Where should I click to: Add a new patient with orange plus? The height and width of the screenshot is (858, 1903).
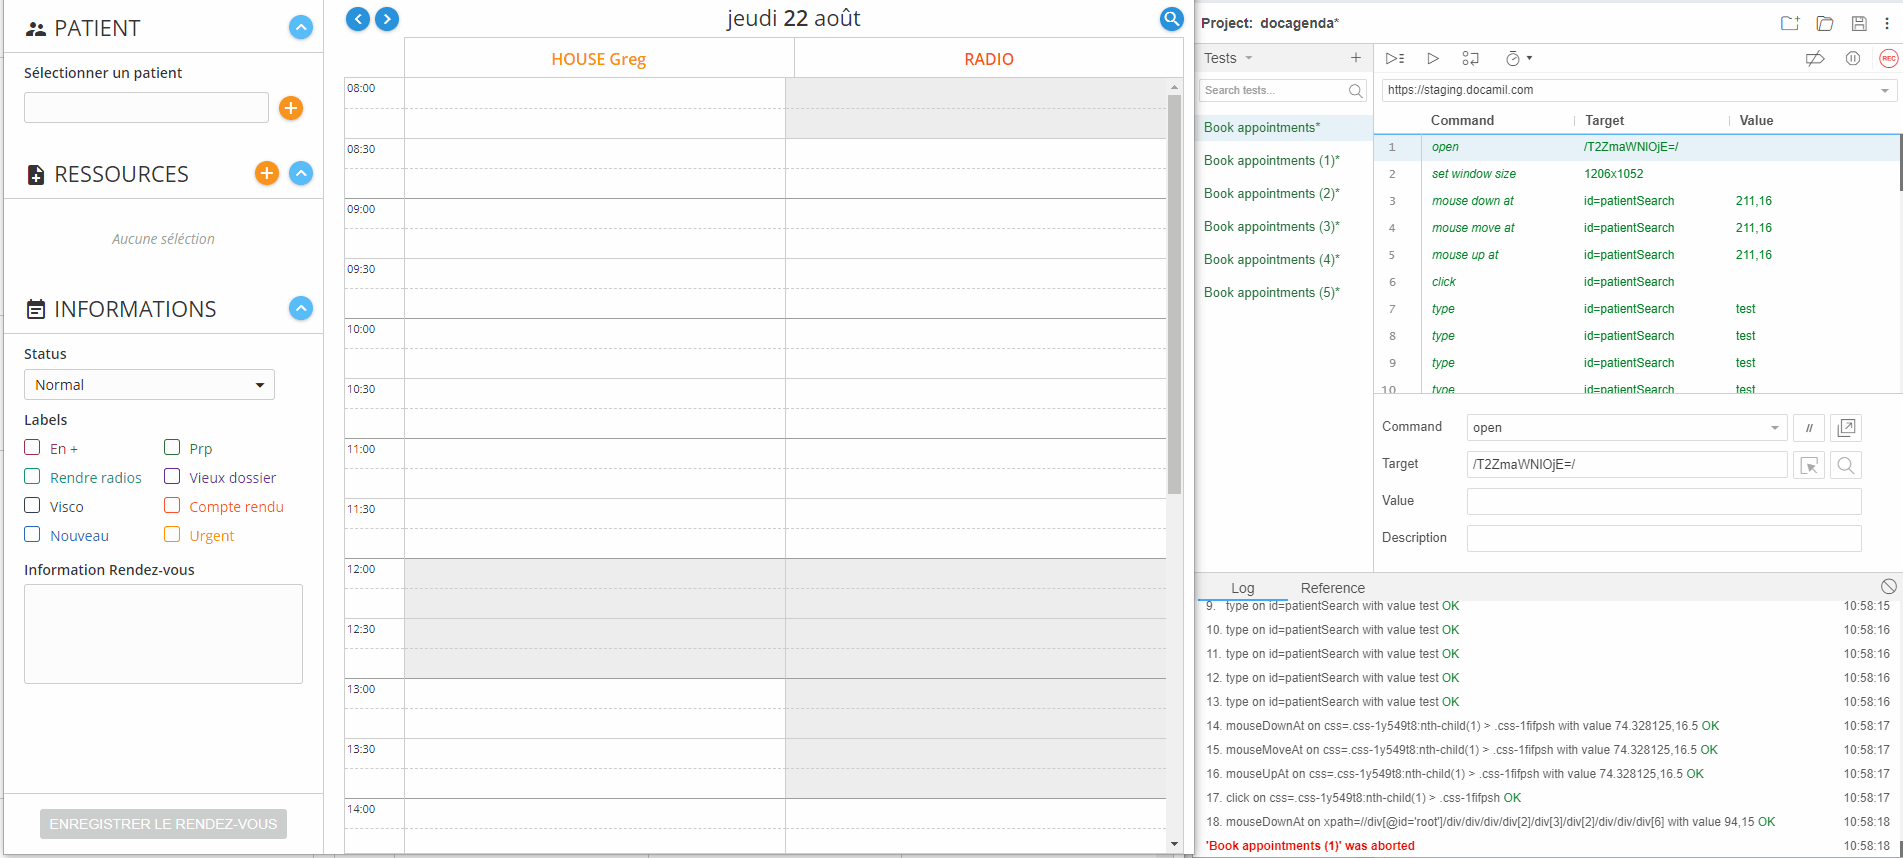tap(291, 108)
